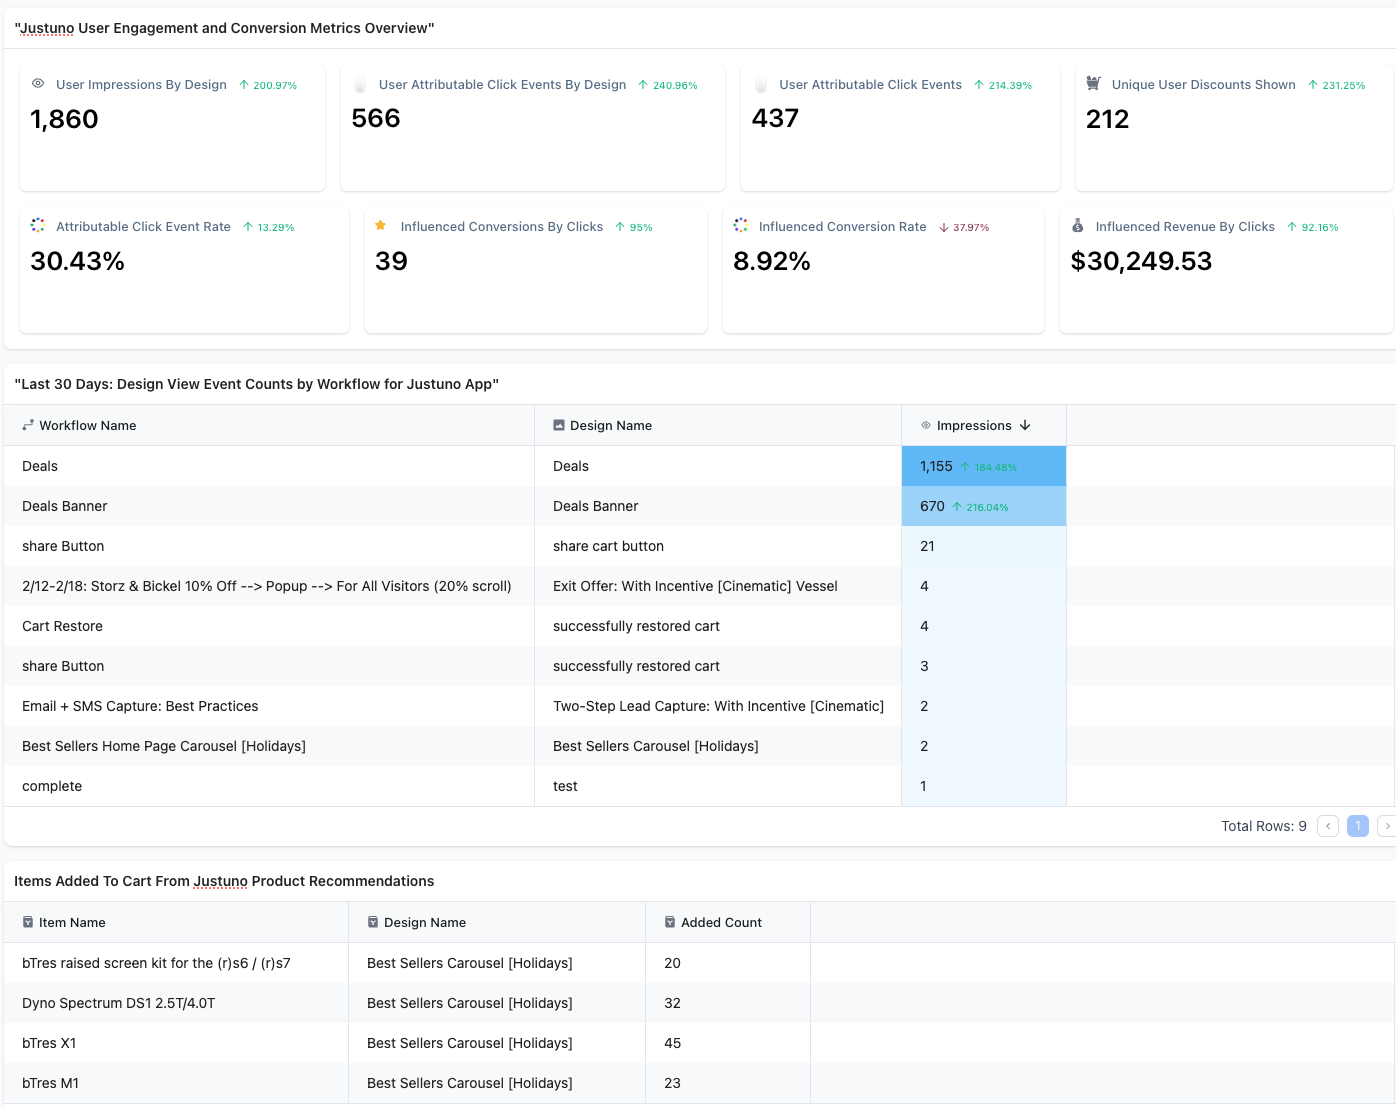Click the star icon next to Influenced Conversions
The width and height of the screenshot is (1396, 1107).
pyautogui.click(x=380, y=226)
